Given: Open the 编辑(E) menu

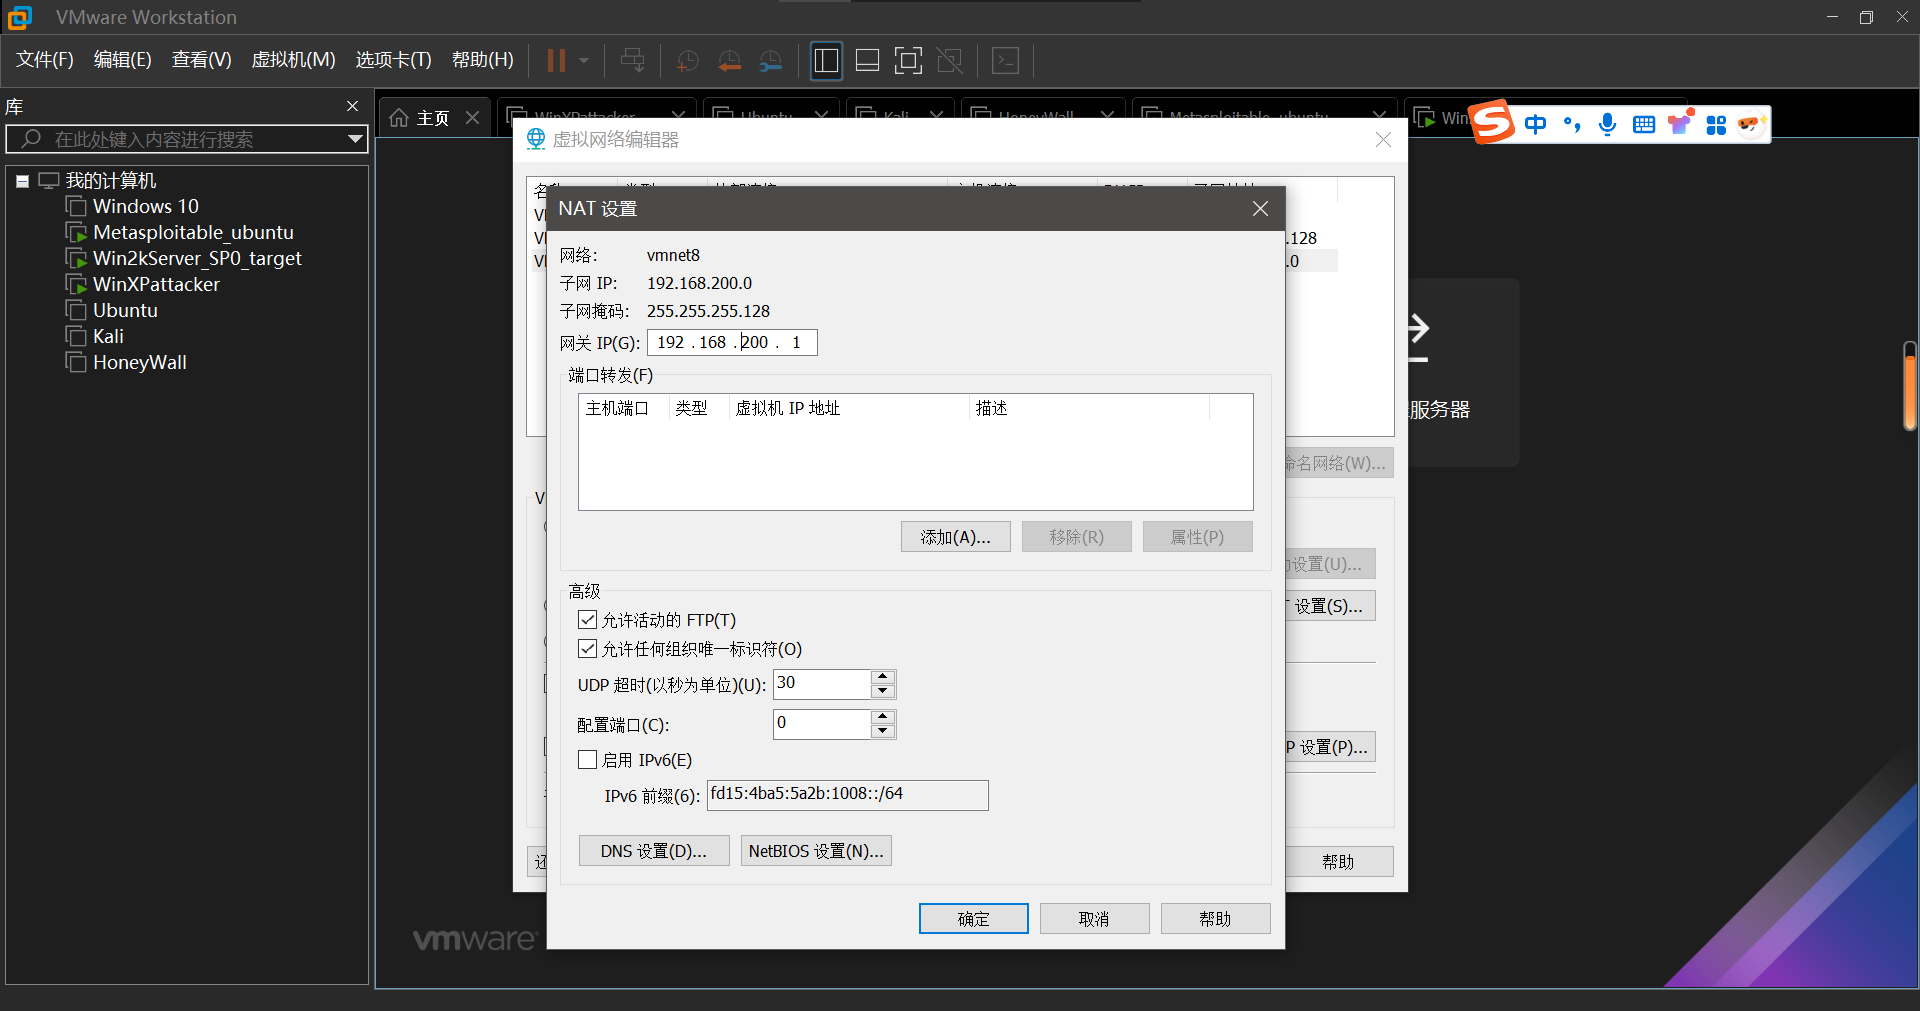Looking at the screenshot, I should [123, 60].
